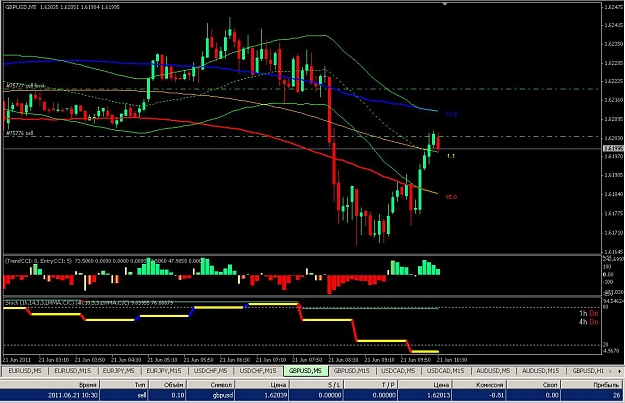Click the highlighted current price tag on the price scale
The image size is (625, 403).
613,149
